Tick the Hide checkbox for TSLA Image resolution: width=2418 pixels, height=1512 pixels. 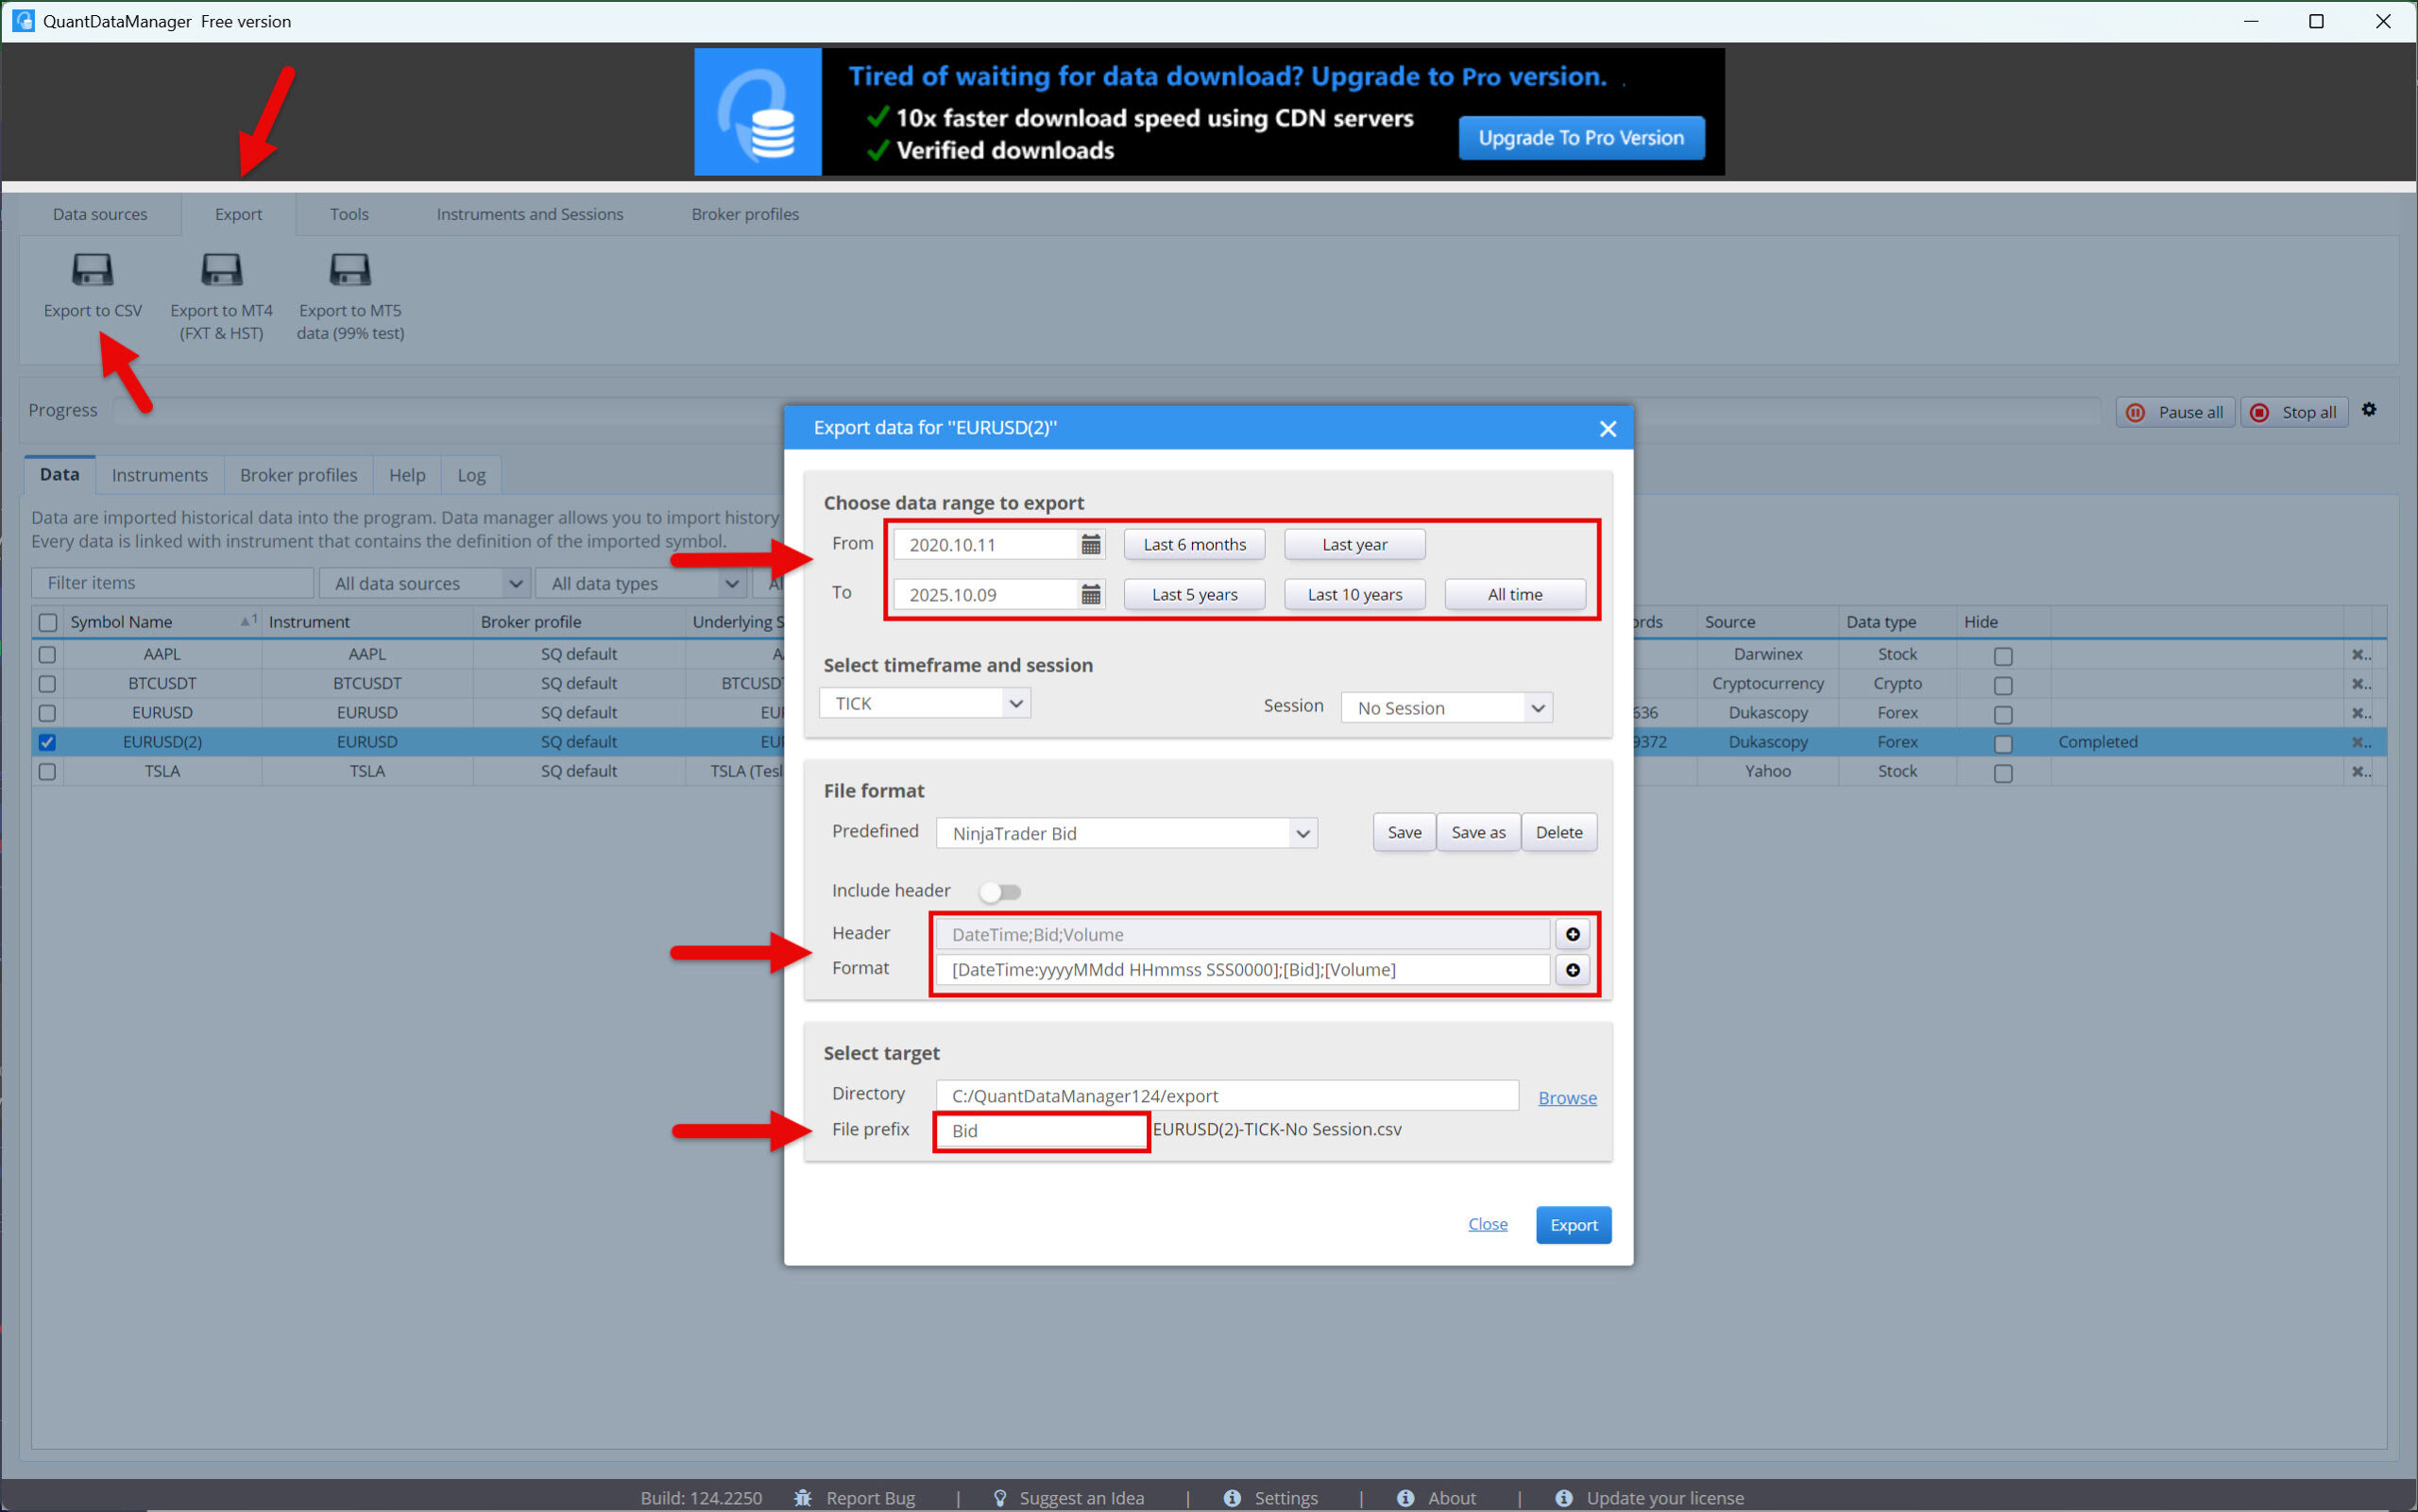2002,773
